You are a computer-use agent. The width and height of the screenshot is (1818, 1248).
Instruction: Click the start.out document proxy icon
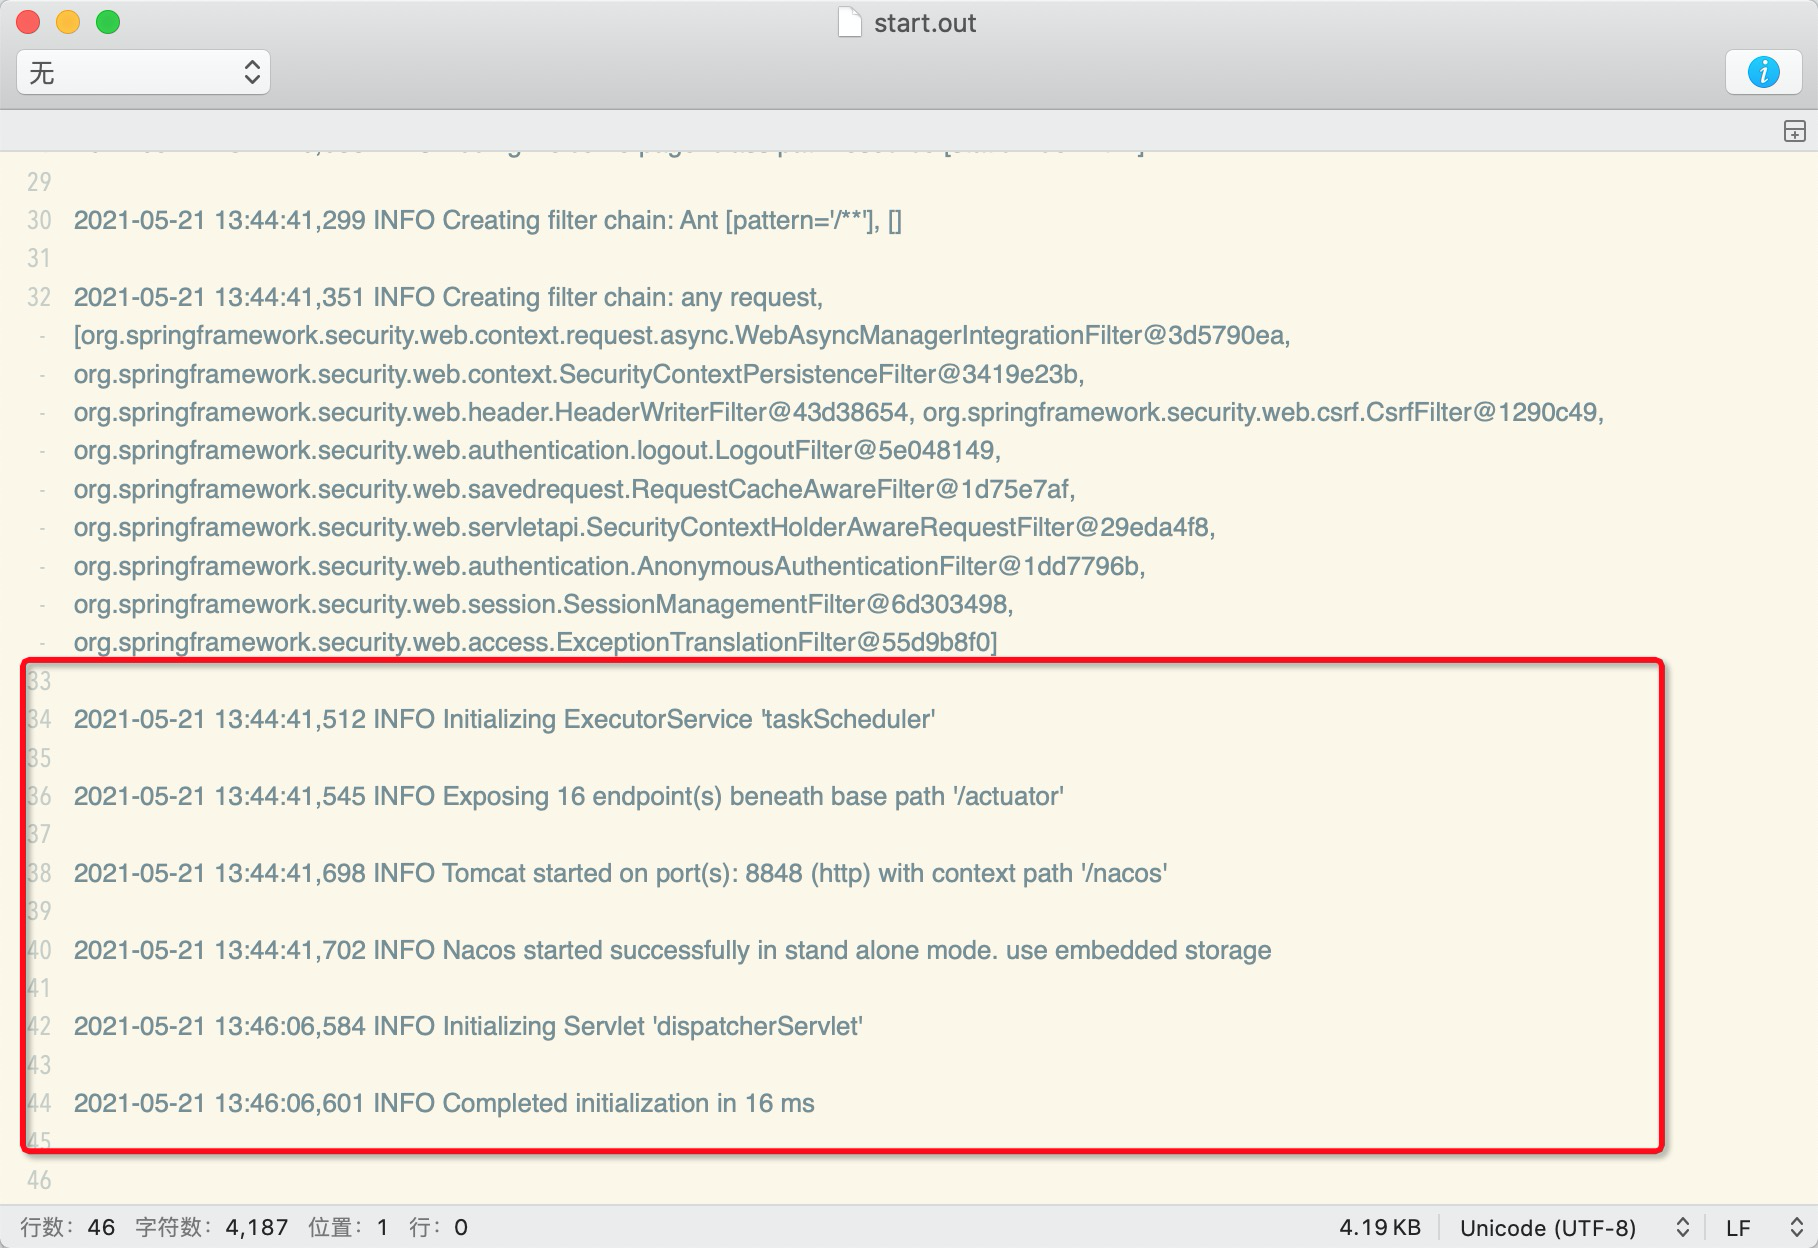coord(849,22)
